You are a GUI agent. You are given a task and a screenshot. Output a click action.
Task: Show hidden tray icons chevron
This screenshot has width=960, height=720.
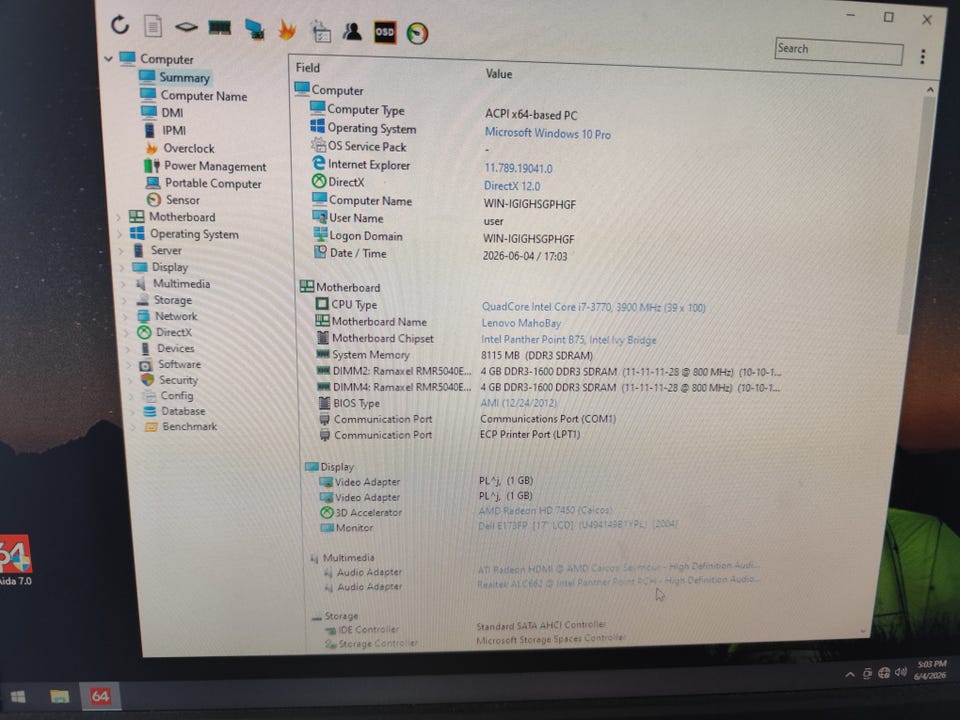pyautogui.click(x=850, y=674)
